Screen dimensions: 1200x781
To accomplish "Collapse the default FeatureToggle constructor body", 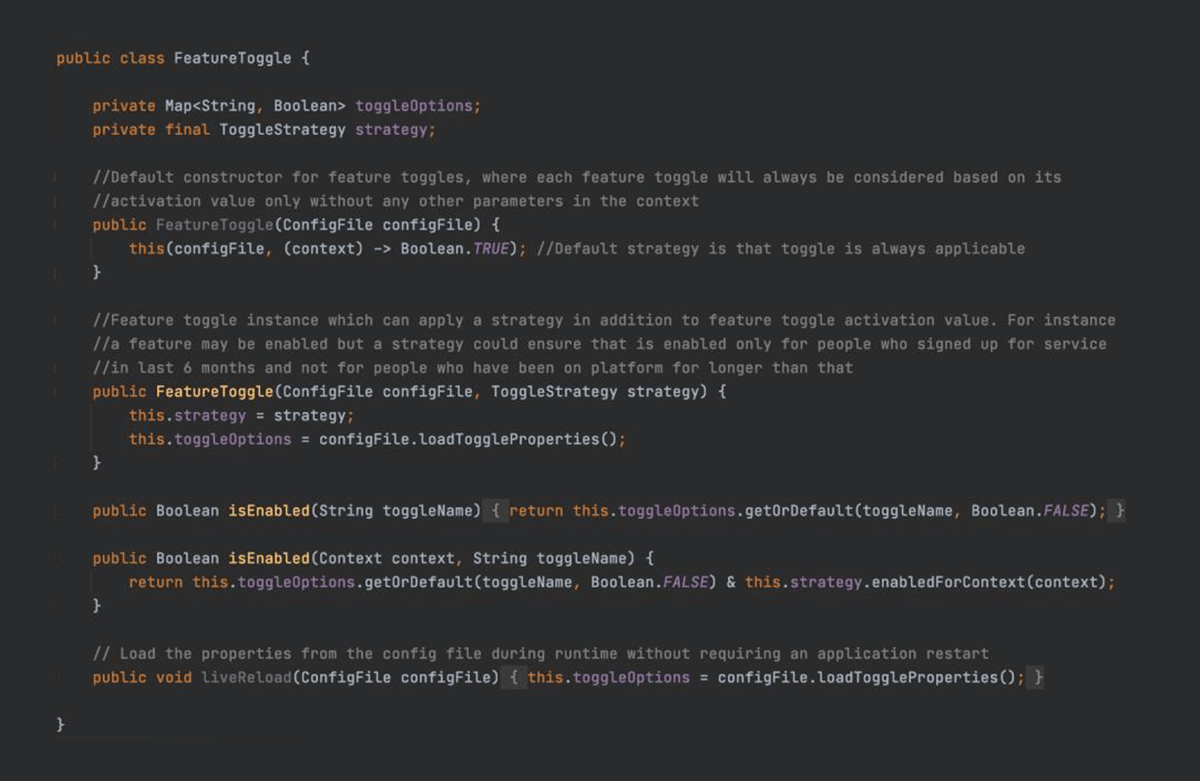I will pyautogui.click(x=57, y=224).
